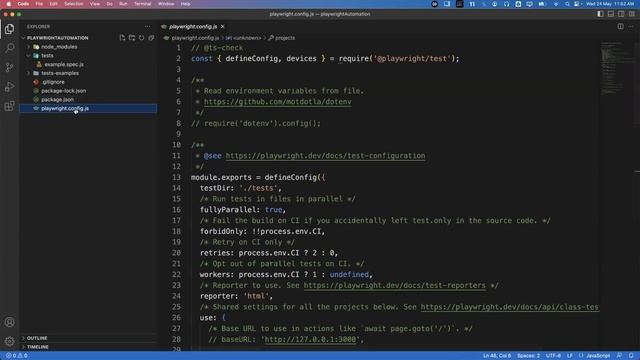
Task: Open the View menu
Action: [x=95, y=4]
